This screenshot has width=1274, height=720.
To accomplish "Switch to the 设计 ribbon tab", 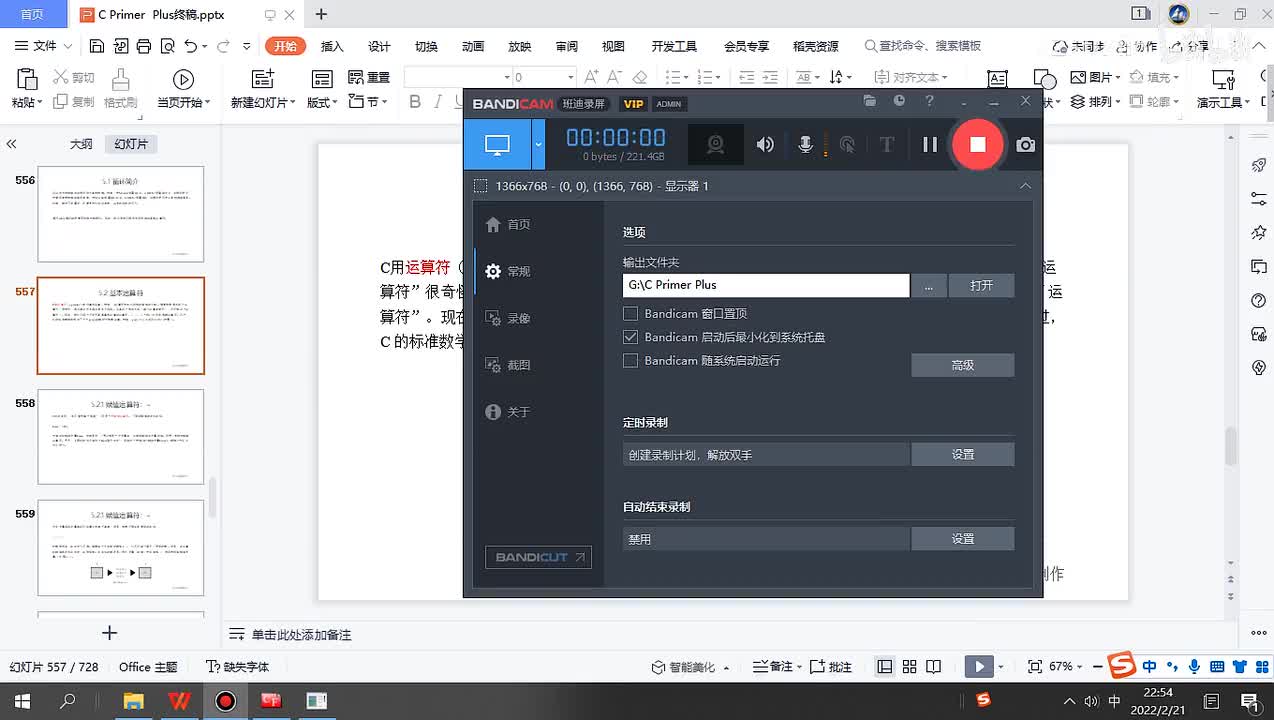I will point(379,46).
